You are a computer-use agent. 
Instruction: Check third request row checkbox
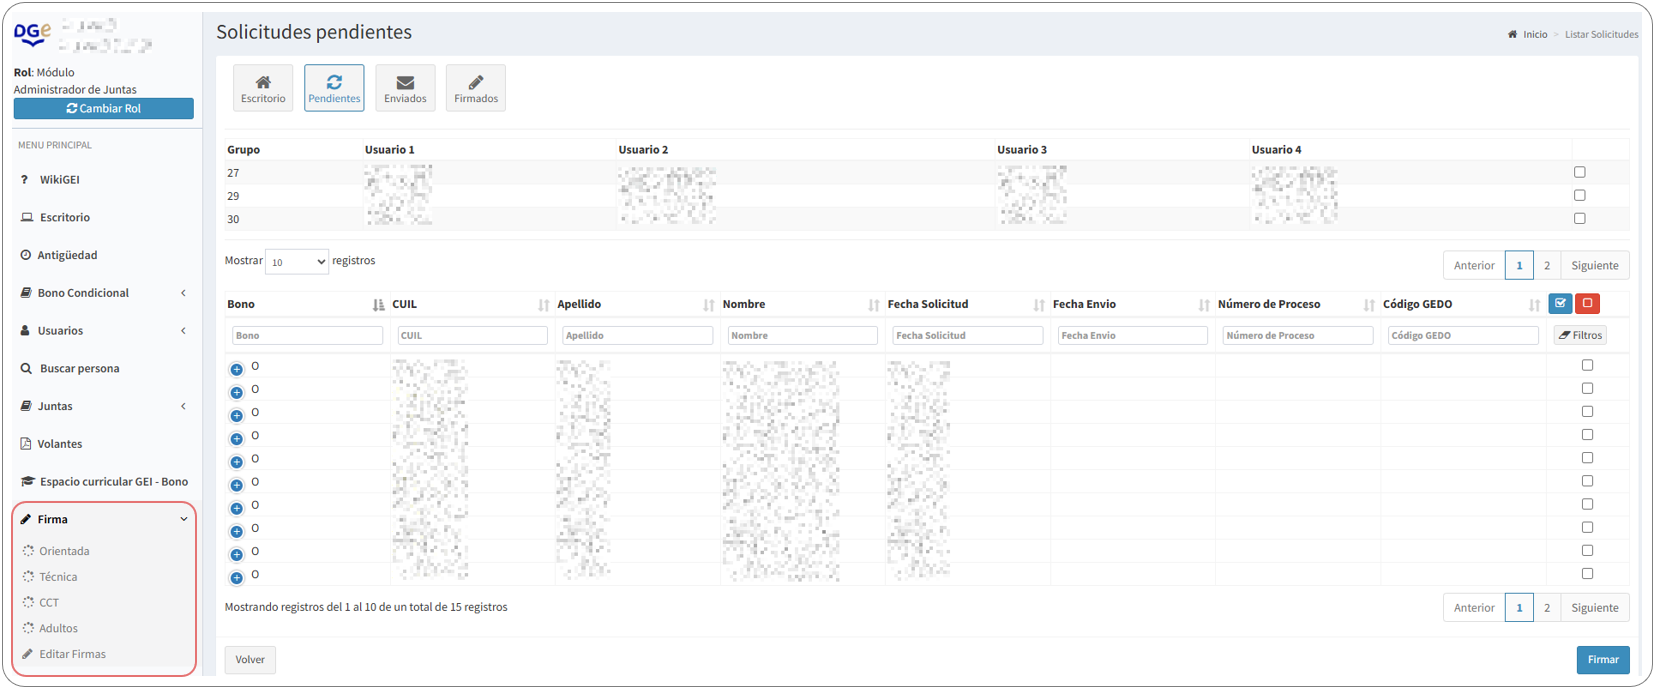tap(1587, 411)
